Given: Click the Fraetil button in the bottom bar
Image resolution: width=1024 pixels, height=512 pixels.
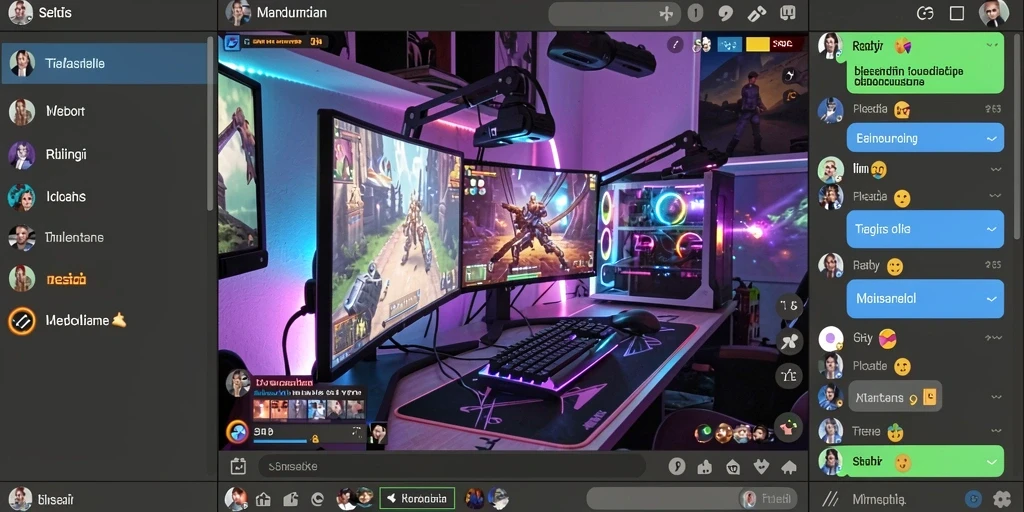Looking at the screenshot, I should pos(767,498).
